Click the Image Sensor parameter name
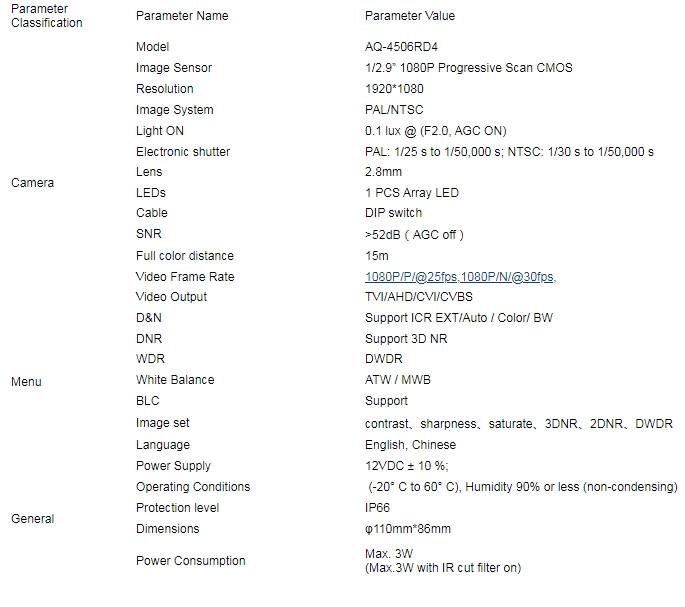The height and width of the screenshot is (607, 685). pos(174,68)
